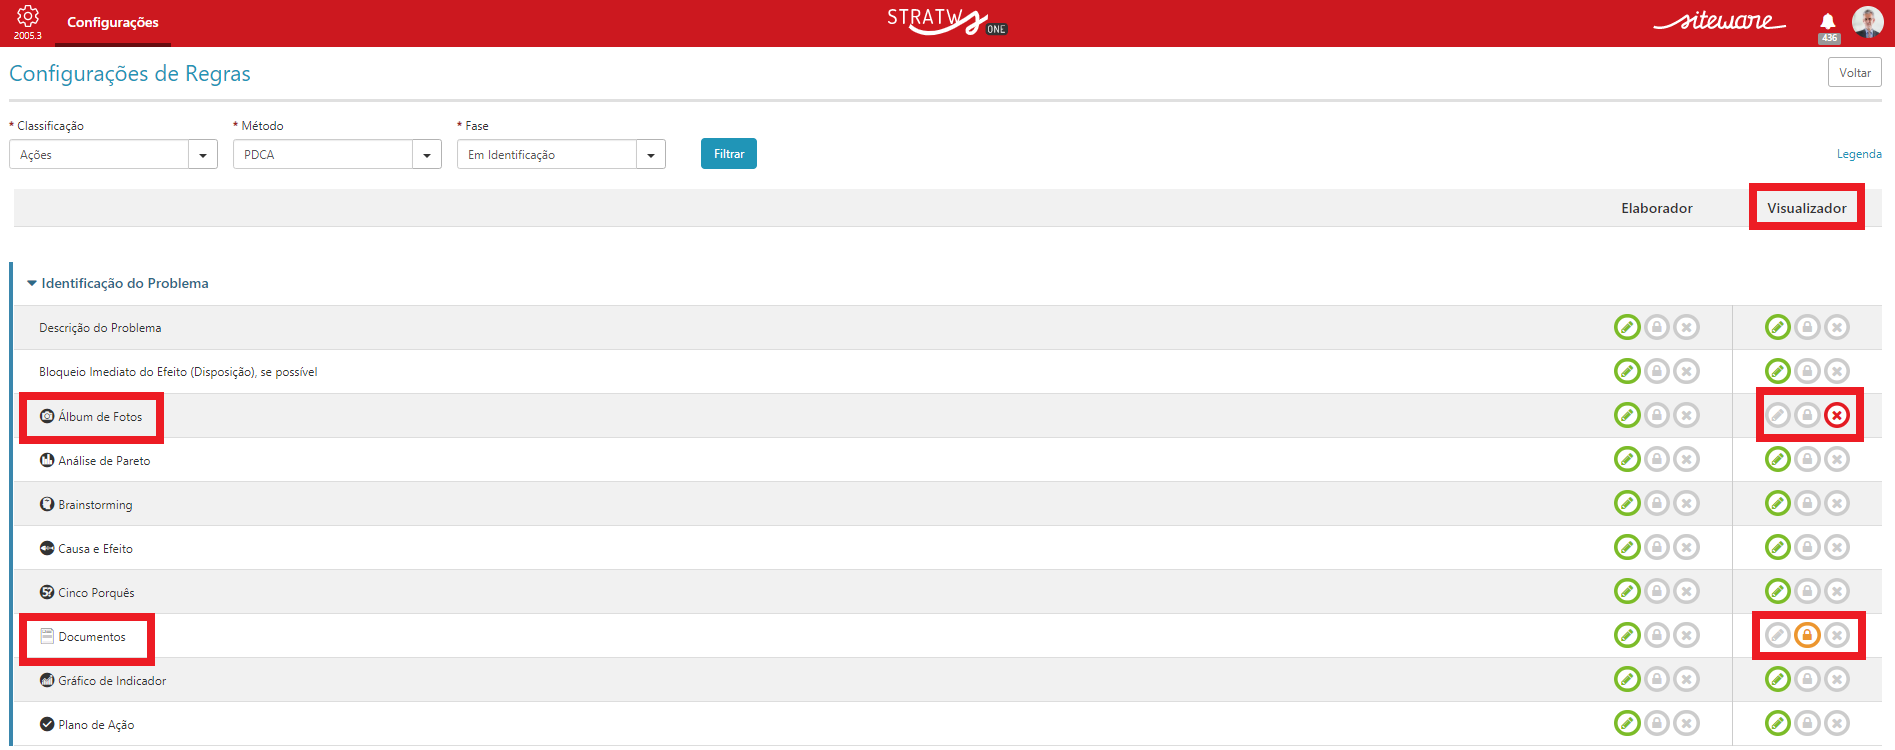Set Álbum de Fotos Visualizador to denied (red X)
The image size is (1895, 750).
[x=1837, y=415]
